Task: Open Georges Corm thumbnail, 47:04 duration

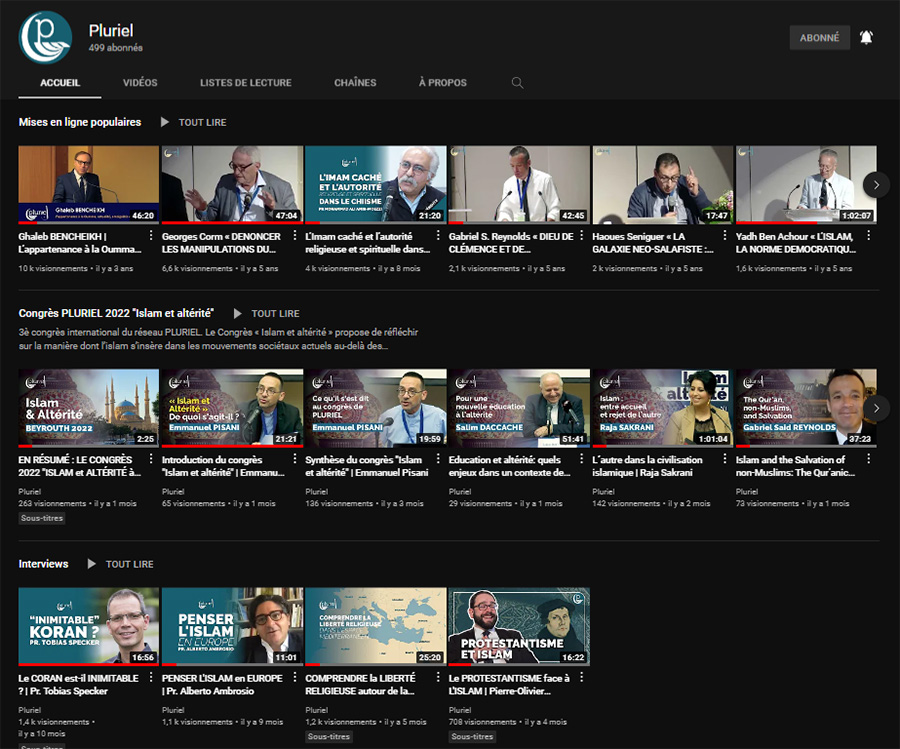Action: point(232,184)
